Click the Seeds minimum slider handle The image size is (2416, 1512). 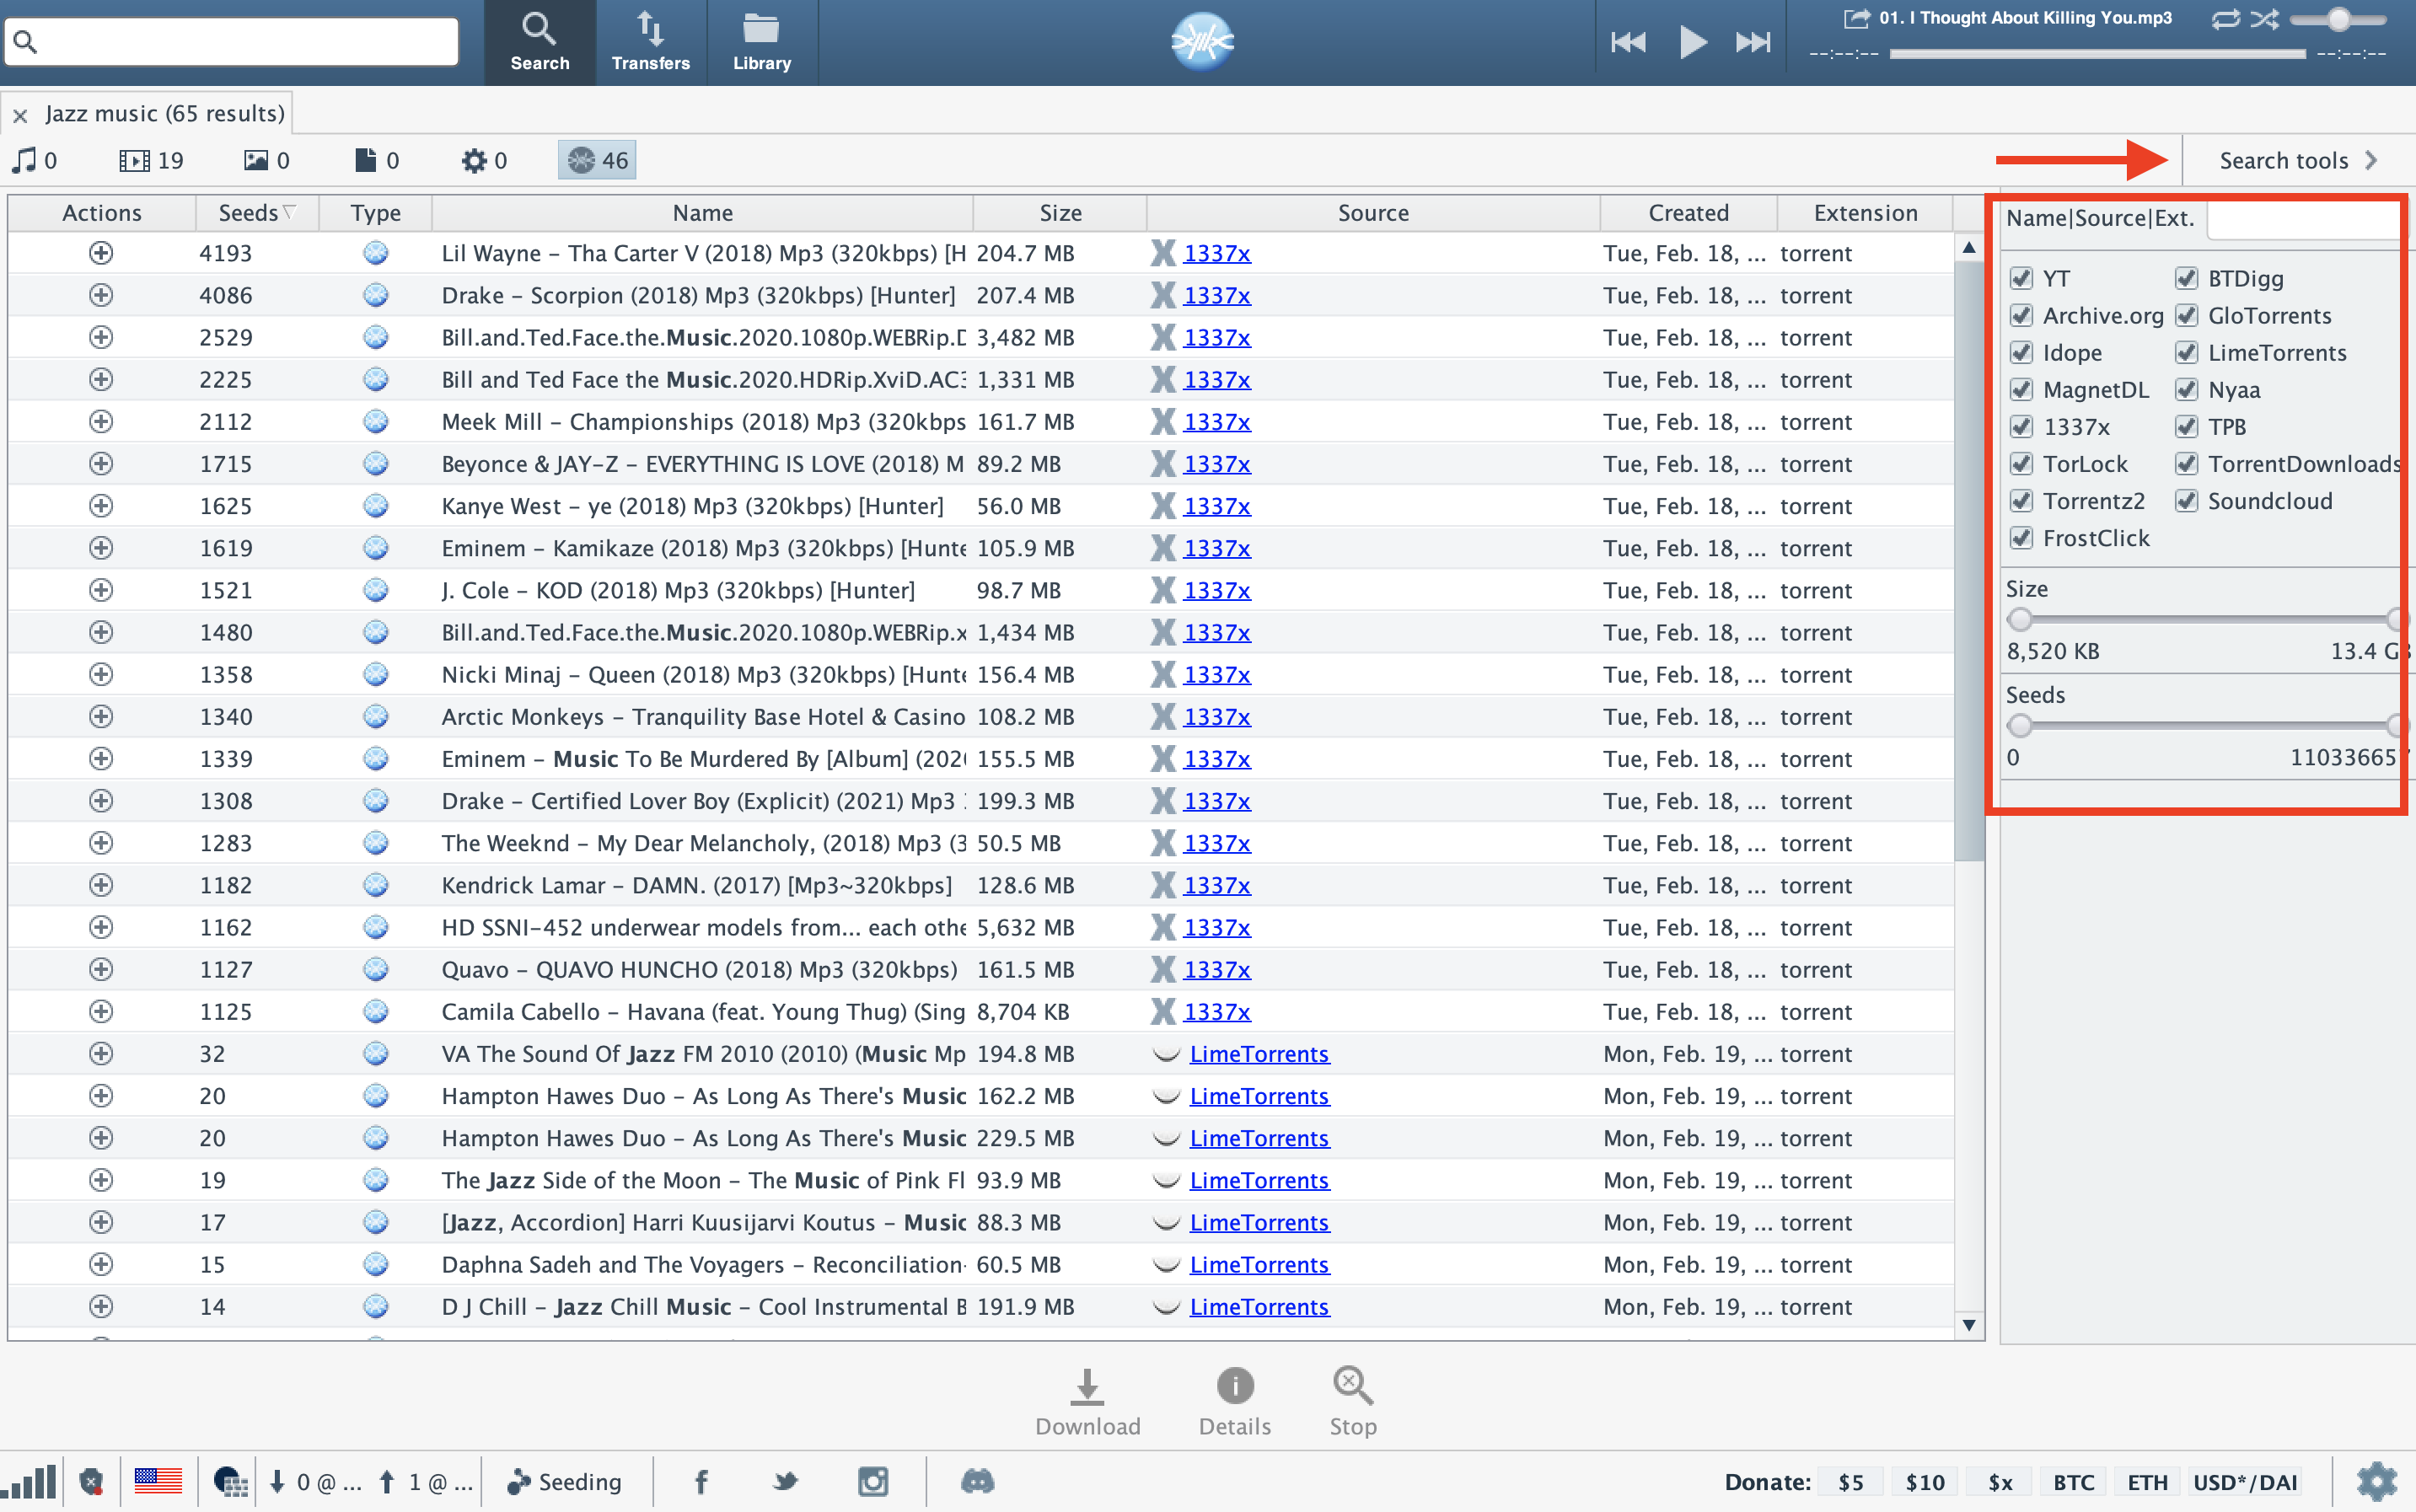2020,725
